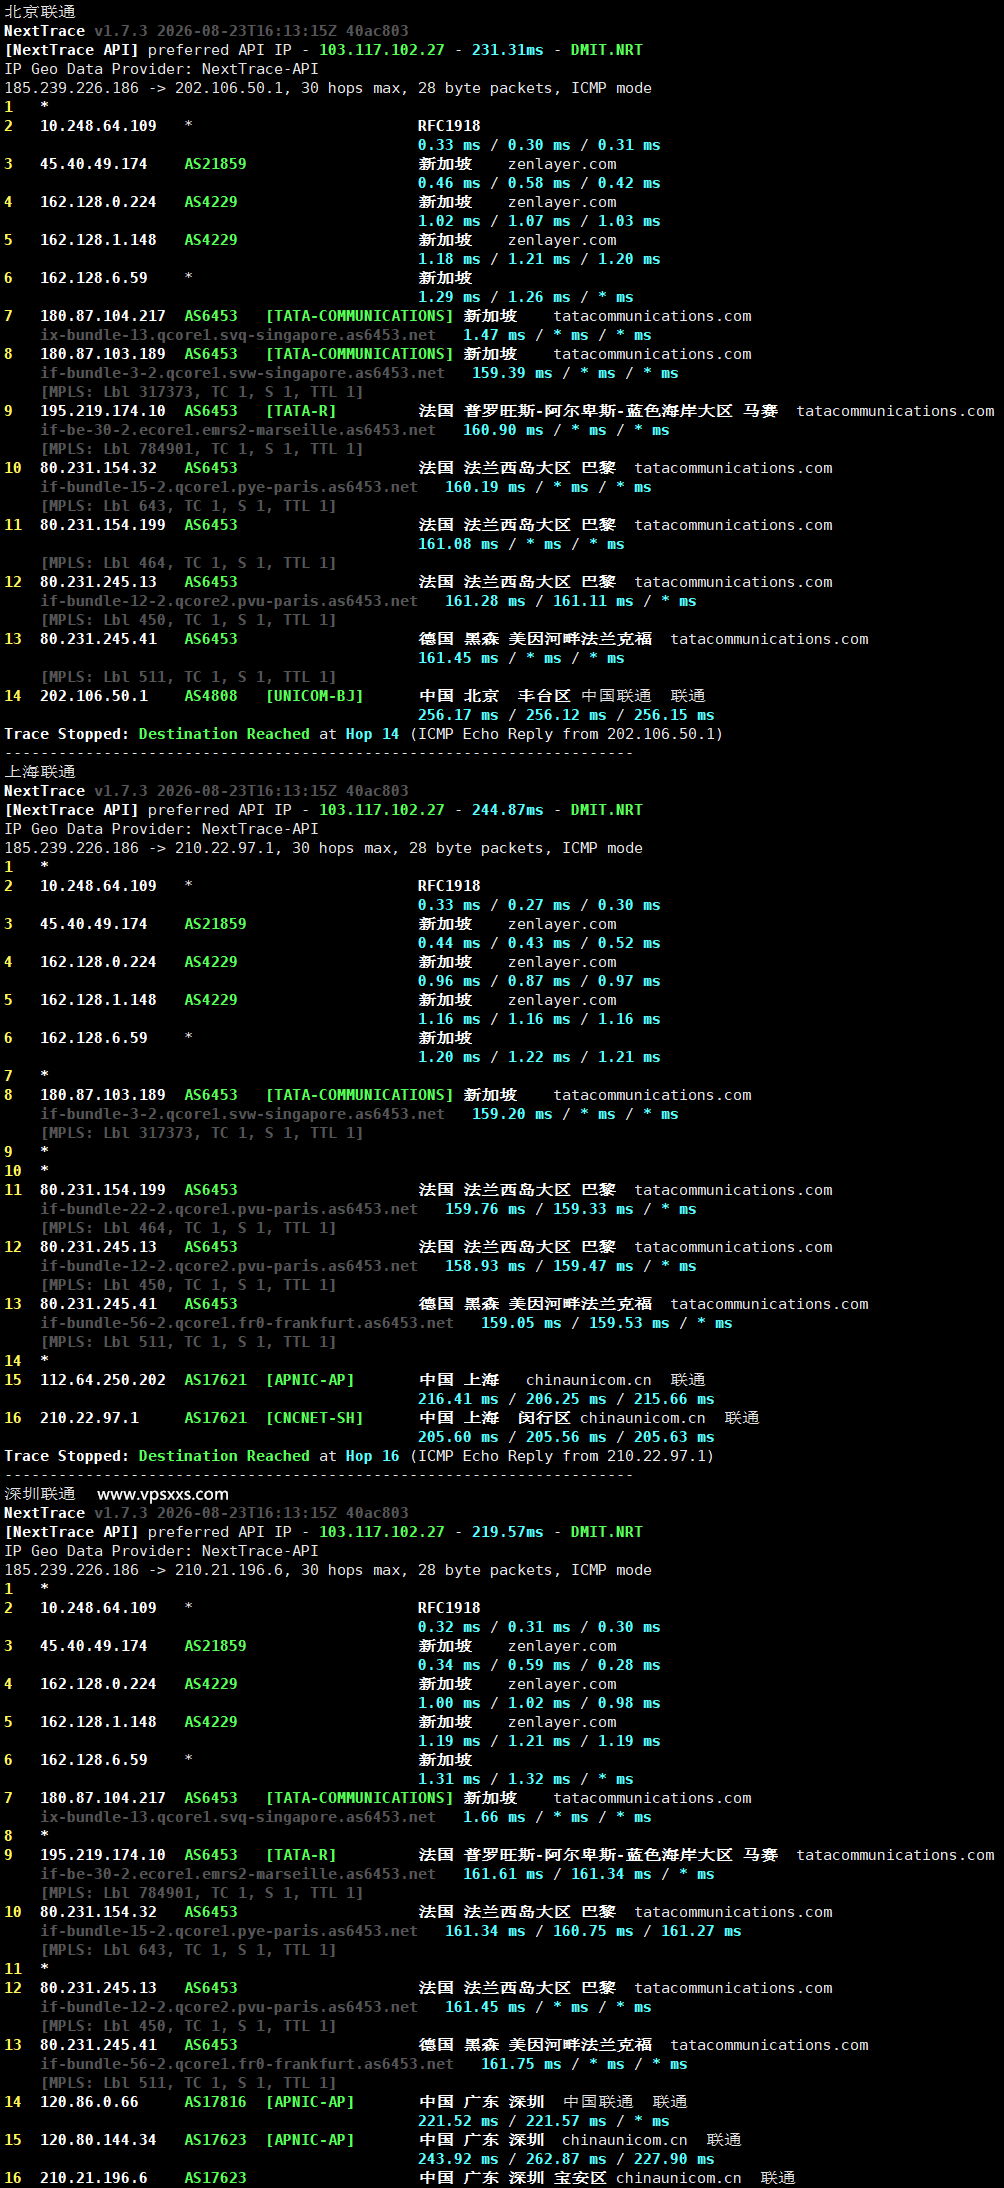
Task: Select the 219.57ms API latency value
Action: pos(508,1532)
